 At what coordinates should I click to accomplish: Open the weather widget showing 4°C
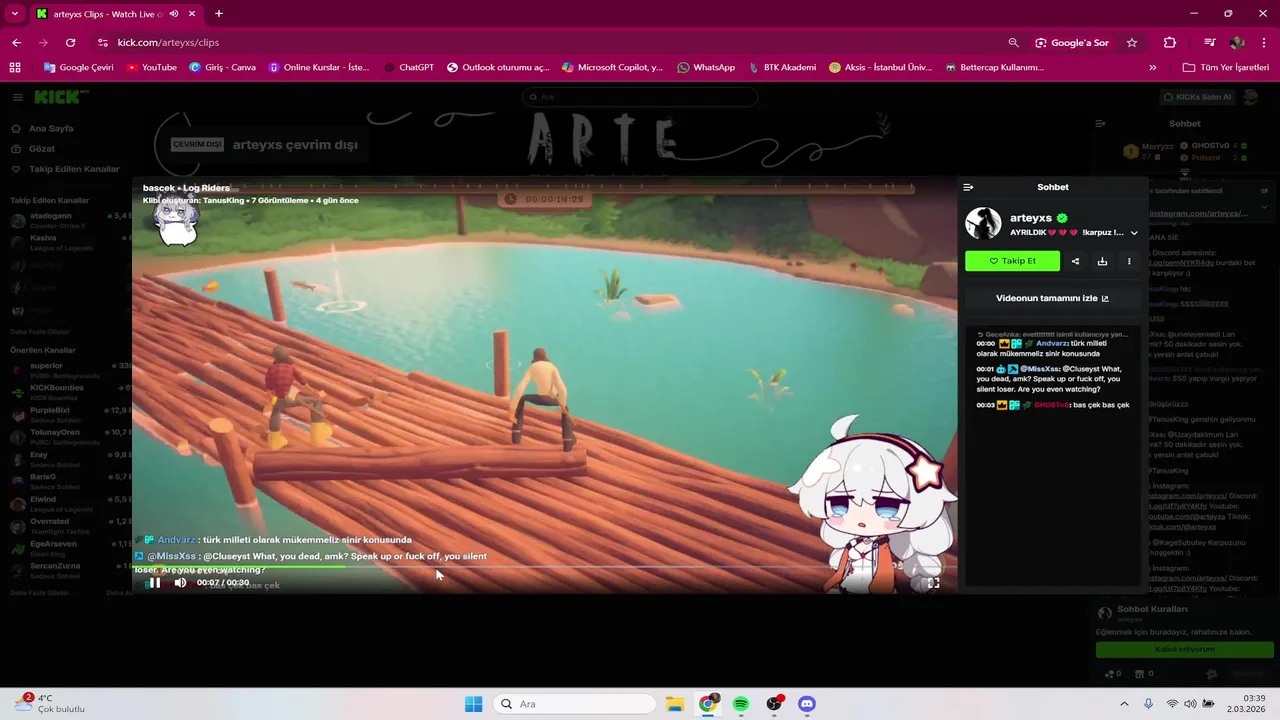coord(48,704)
